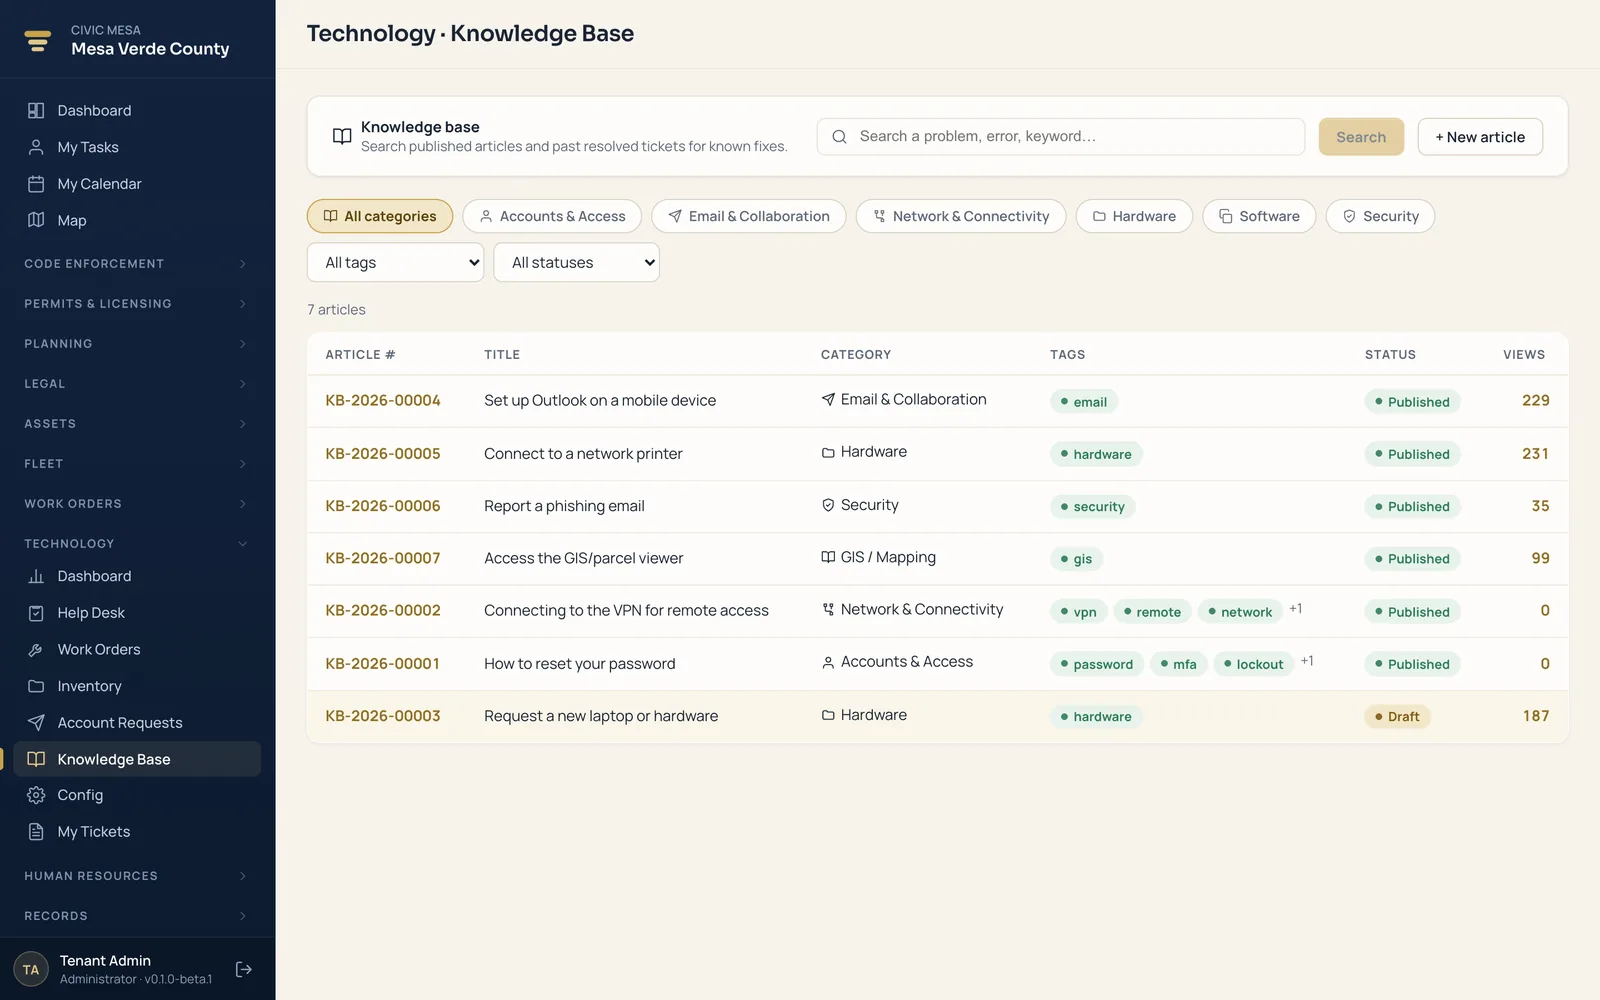Viewport: 1600px width, 1000px height.
Task: Click the mfa tag
Action: pyautogui.click(x=1178, y=664)
